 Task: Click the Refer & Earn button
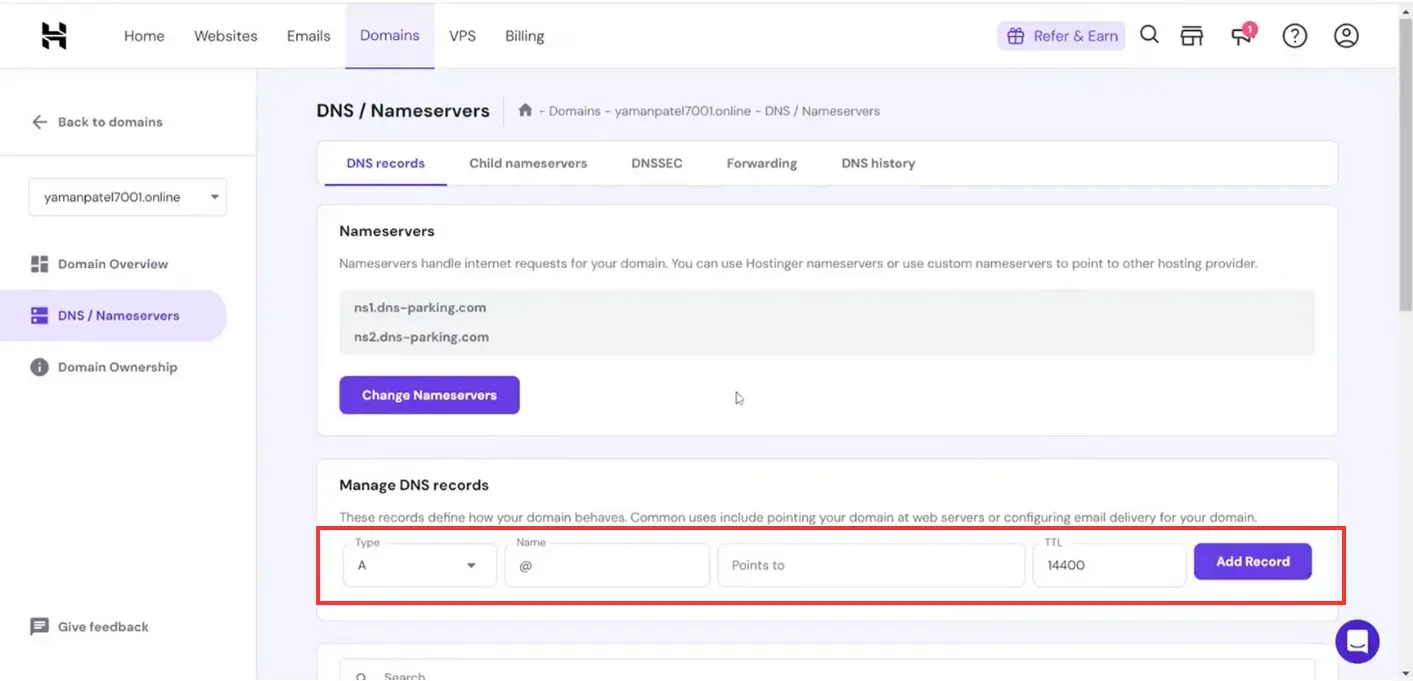click(1061, 36)
